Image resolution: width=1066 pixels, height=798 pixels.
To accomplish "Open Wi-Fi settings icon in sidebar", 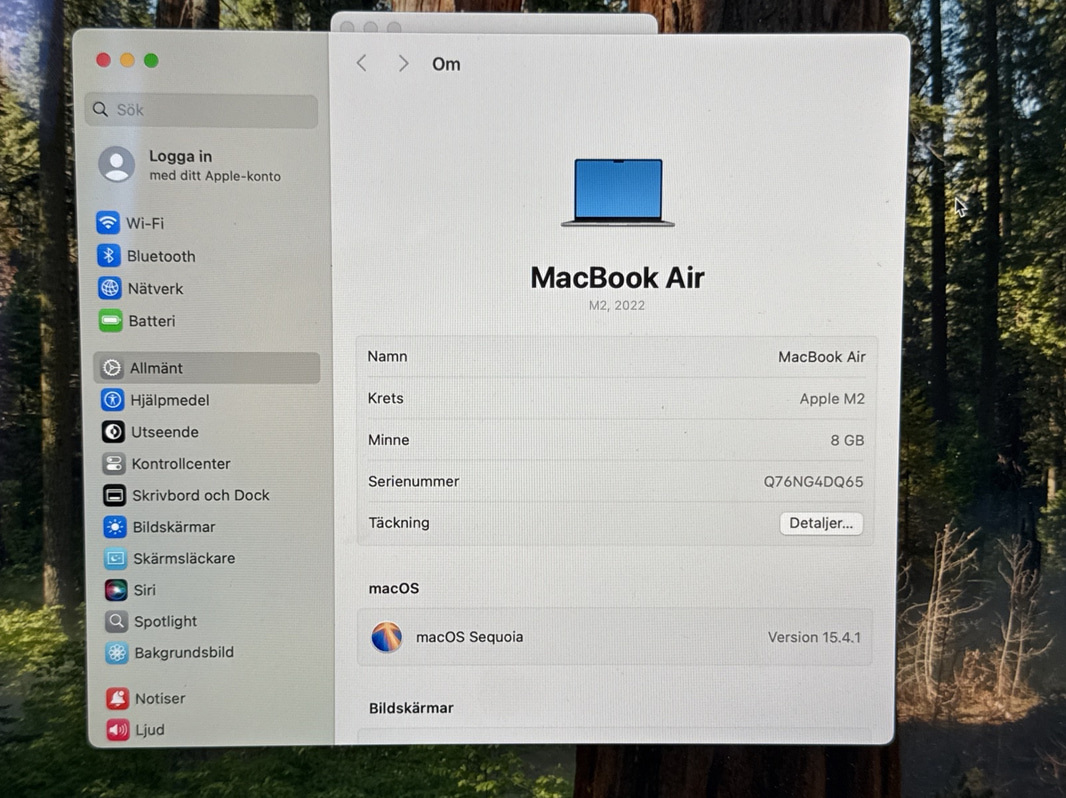I will 108,223.
